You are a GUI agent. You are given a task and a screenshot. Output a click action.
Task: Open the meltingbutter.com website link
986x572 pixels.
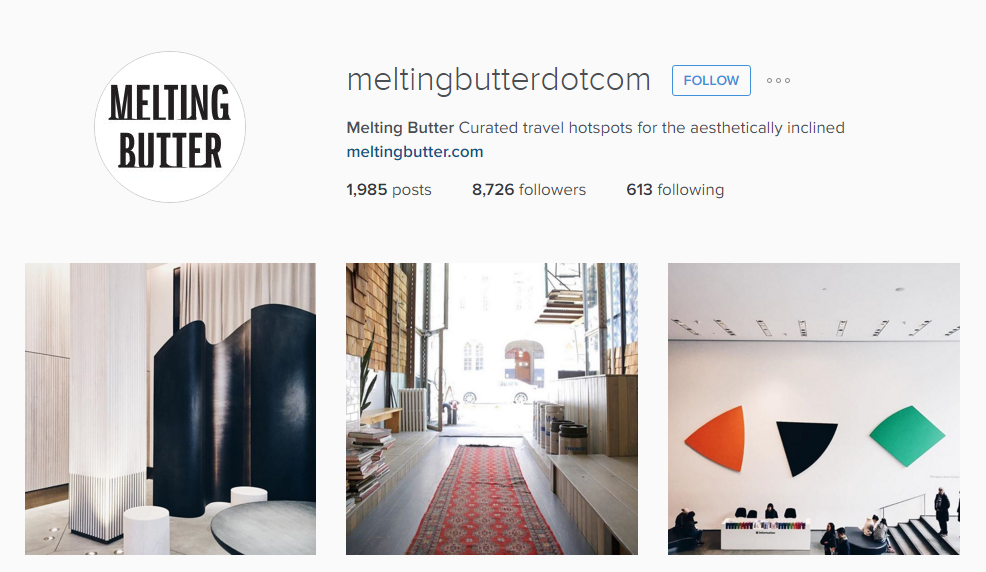[414, 151]
